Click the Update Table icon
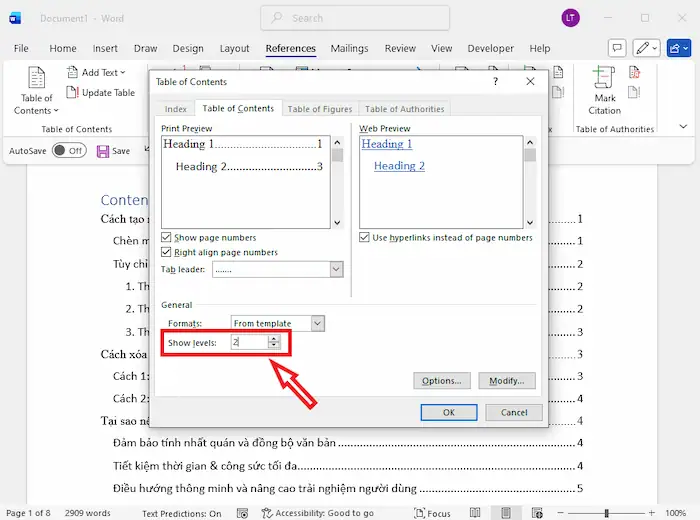700x520 pixels. coord(74,93)
